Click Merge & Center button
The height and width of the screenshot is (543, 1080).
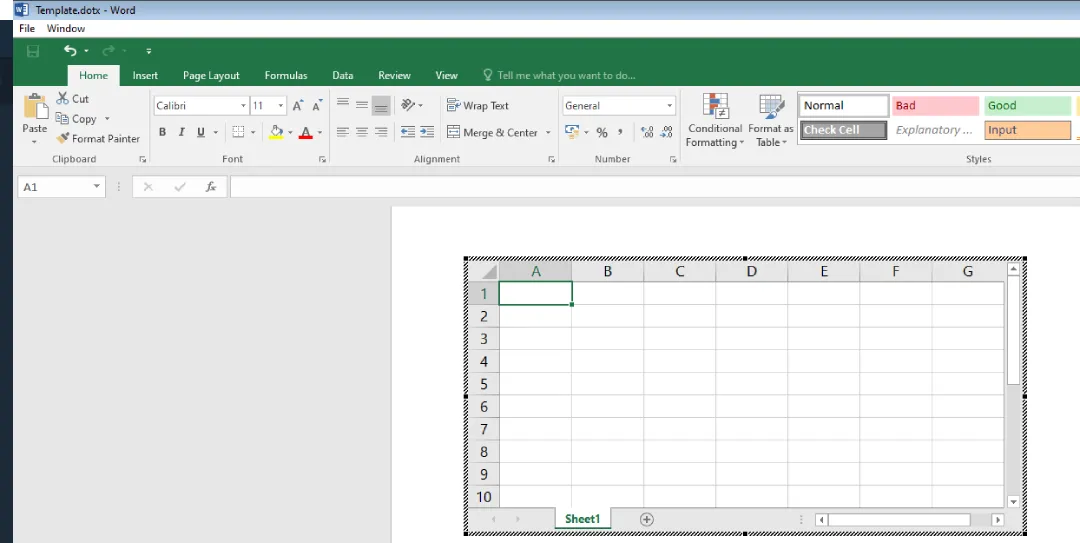click(492, 132)
